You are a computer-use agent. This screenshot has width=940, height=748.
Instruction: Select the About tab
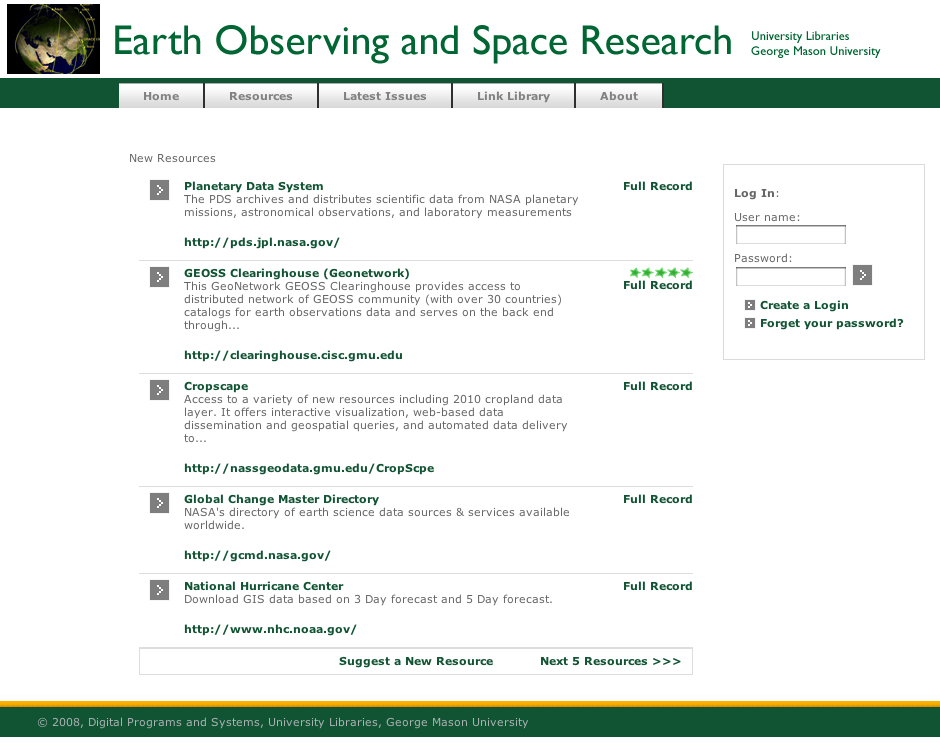pyautogui.click(x=619, y=97)
